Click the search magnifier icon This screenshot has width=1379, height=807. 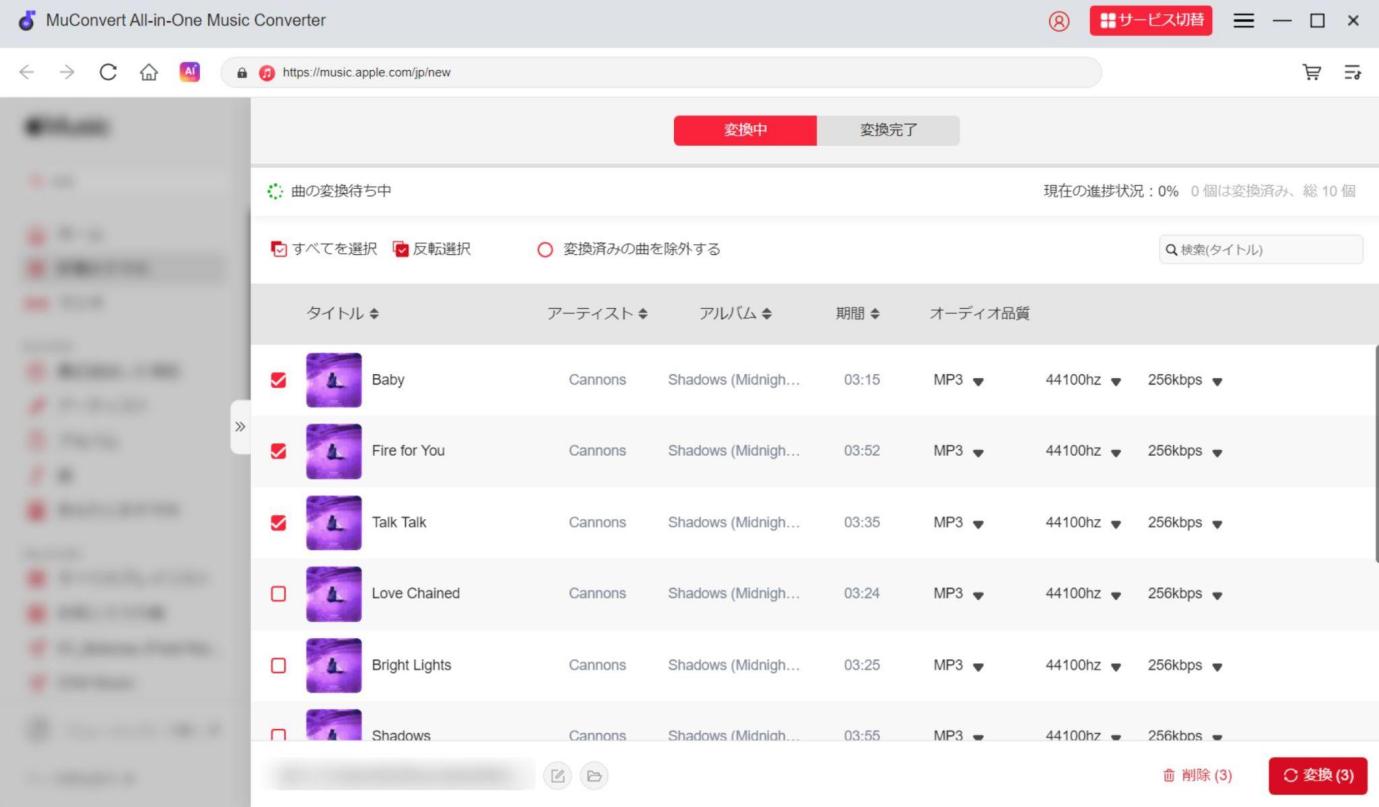tap(1172, 250)
